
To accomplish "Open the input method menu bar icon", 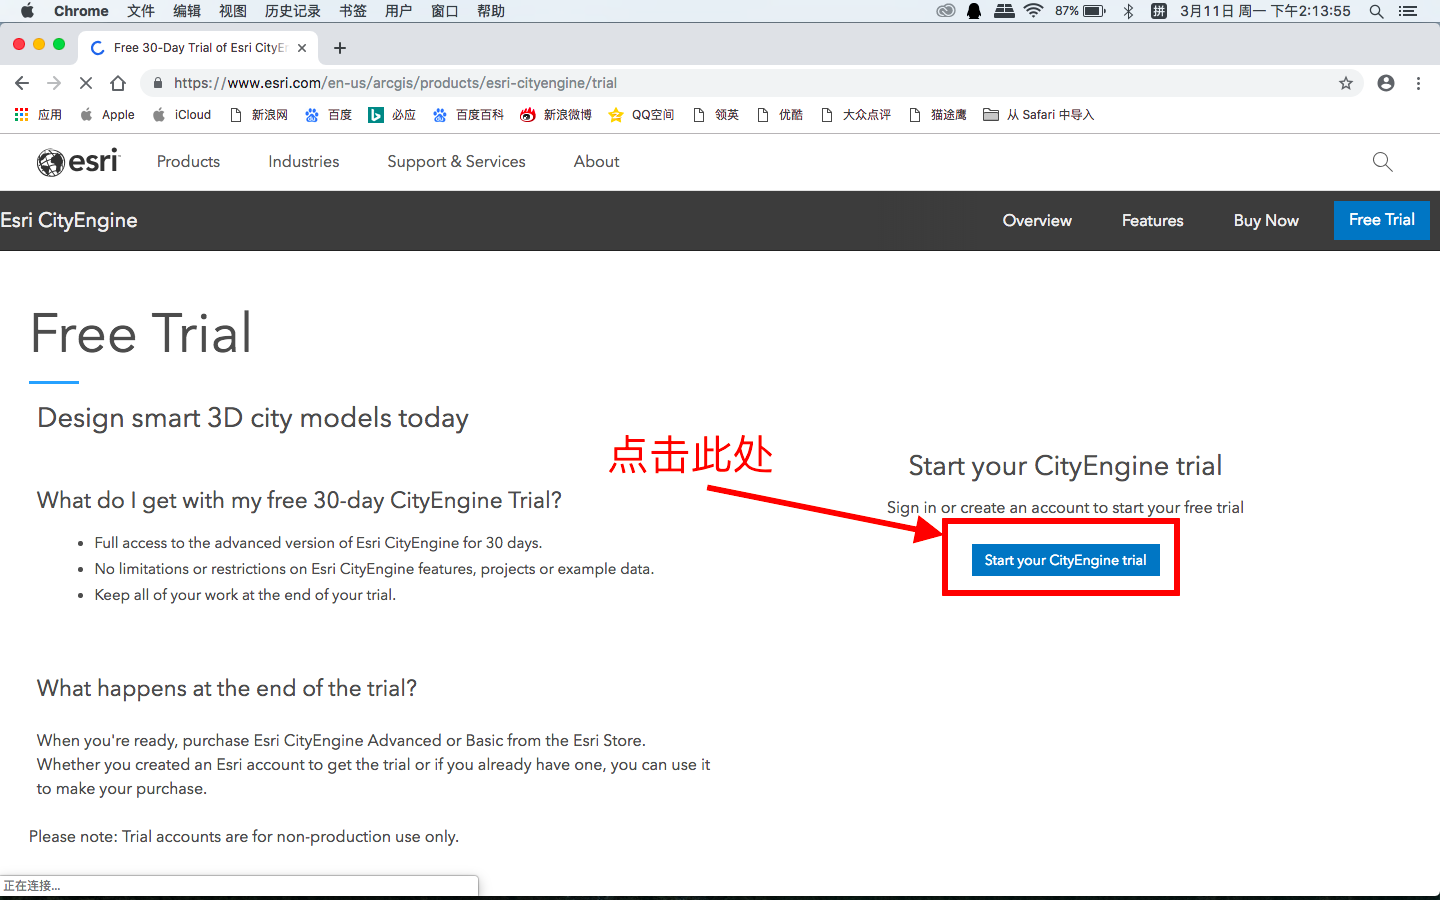I will (1159, 11).
